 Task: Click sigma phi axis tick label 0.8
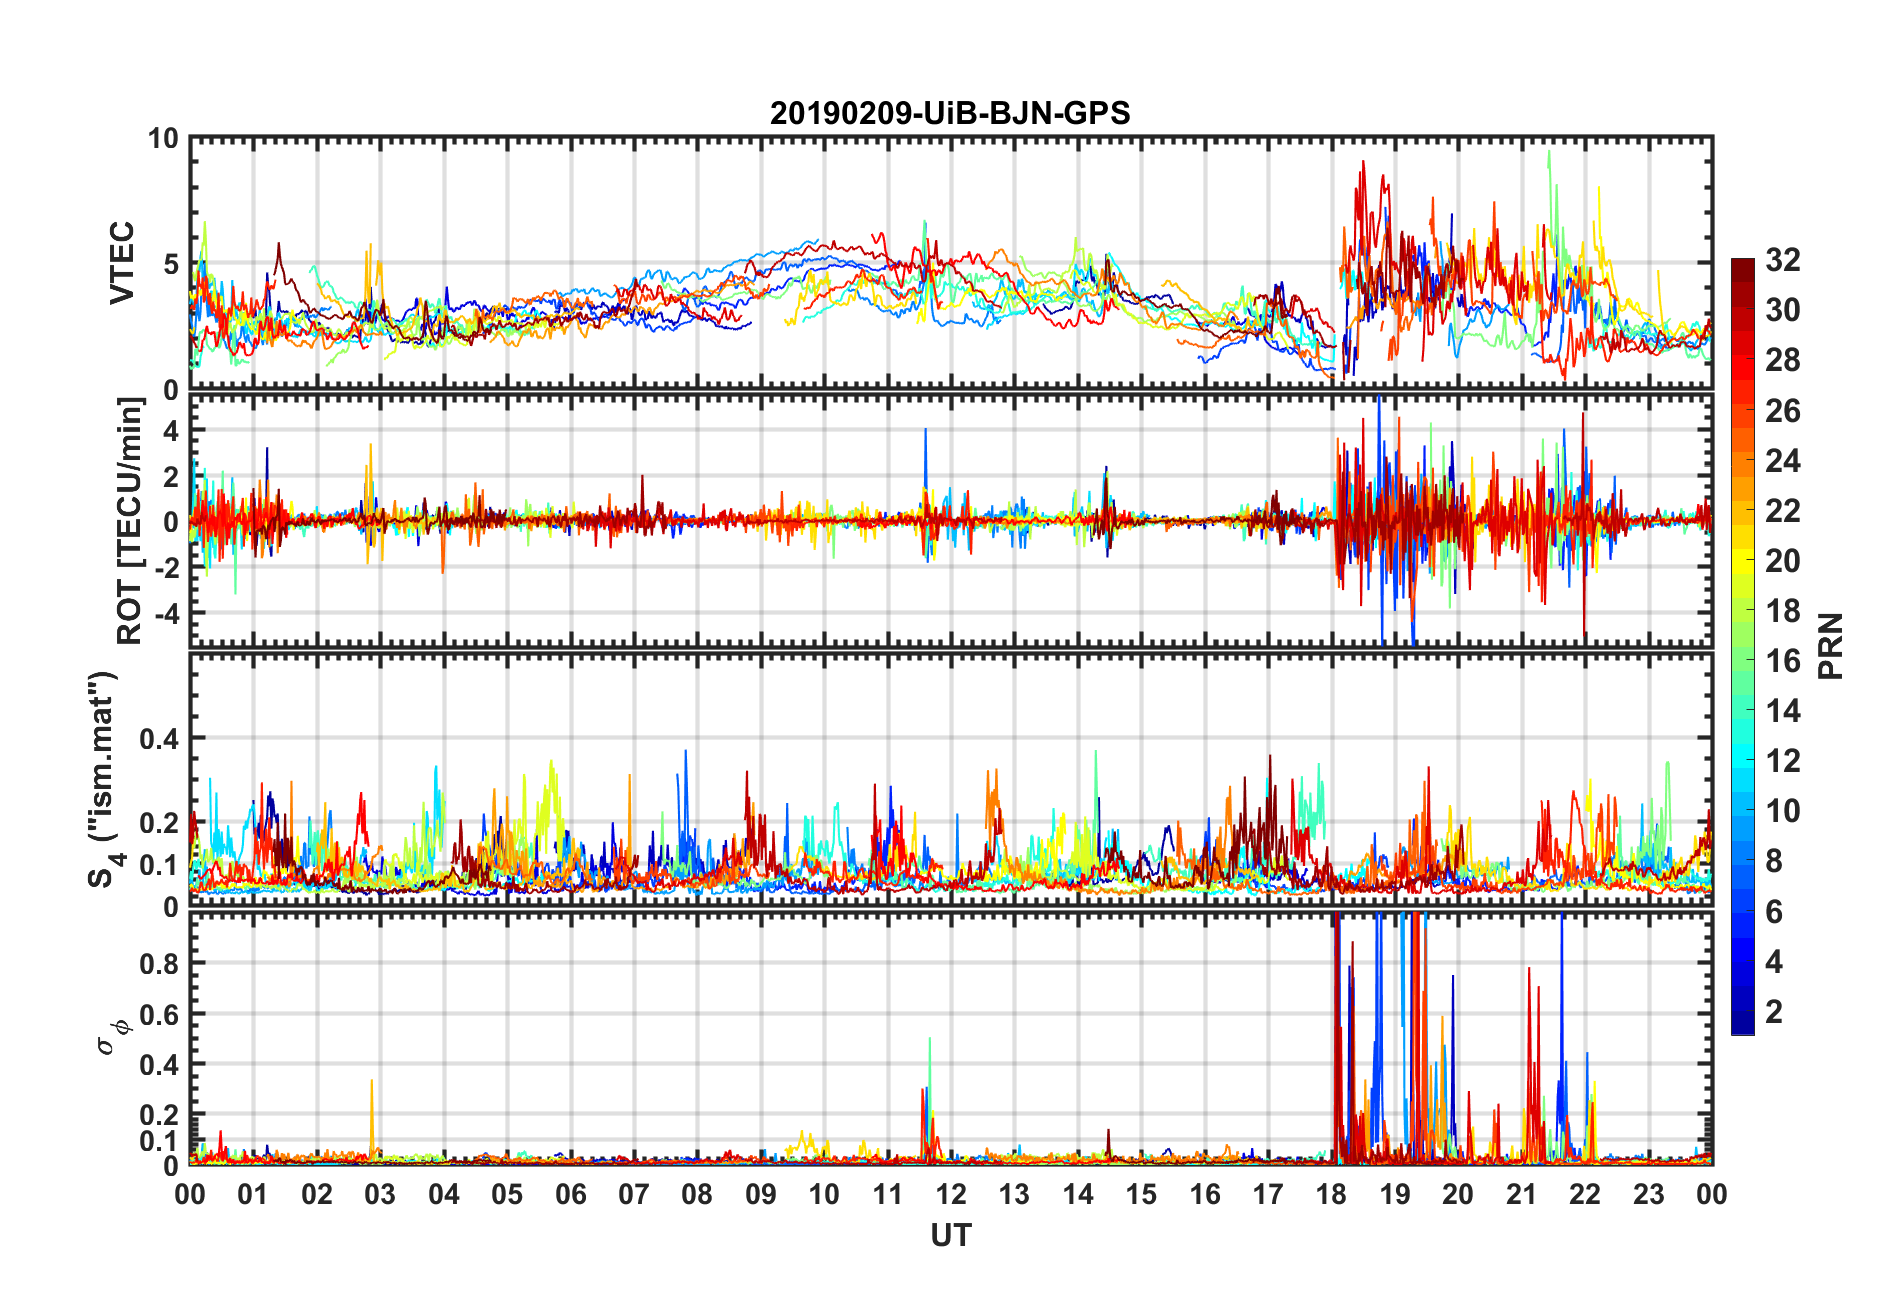[x=160, y=964]
